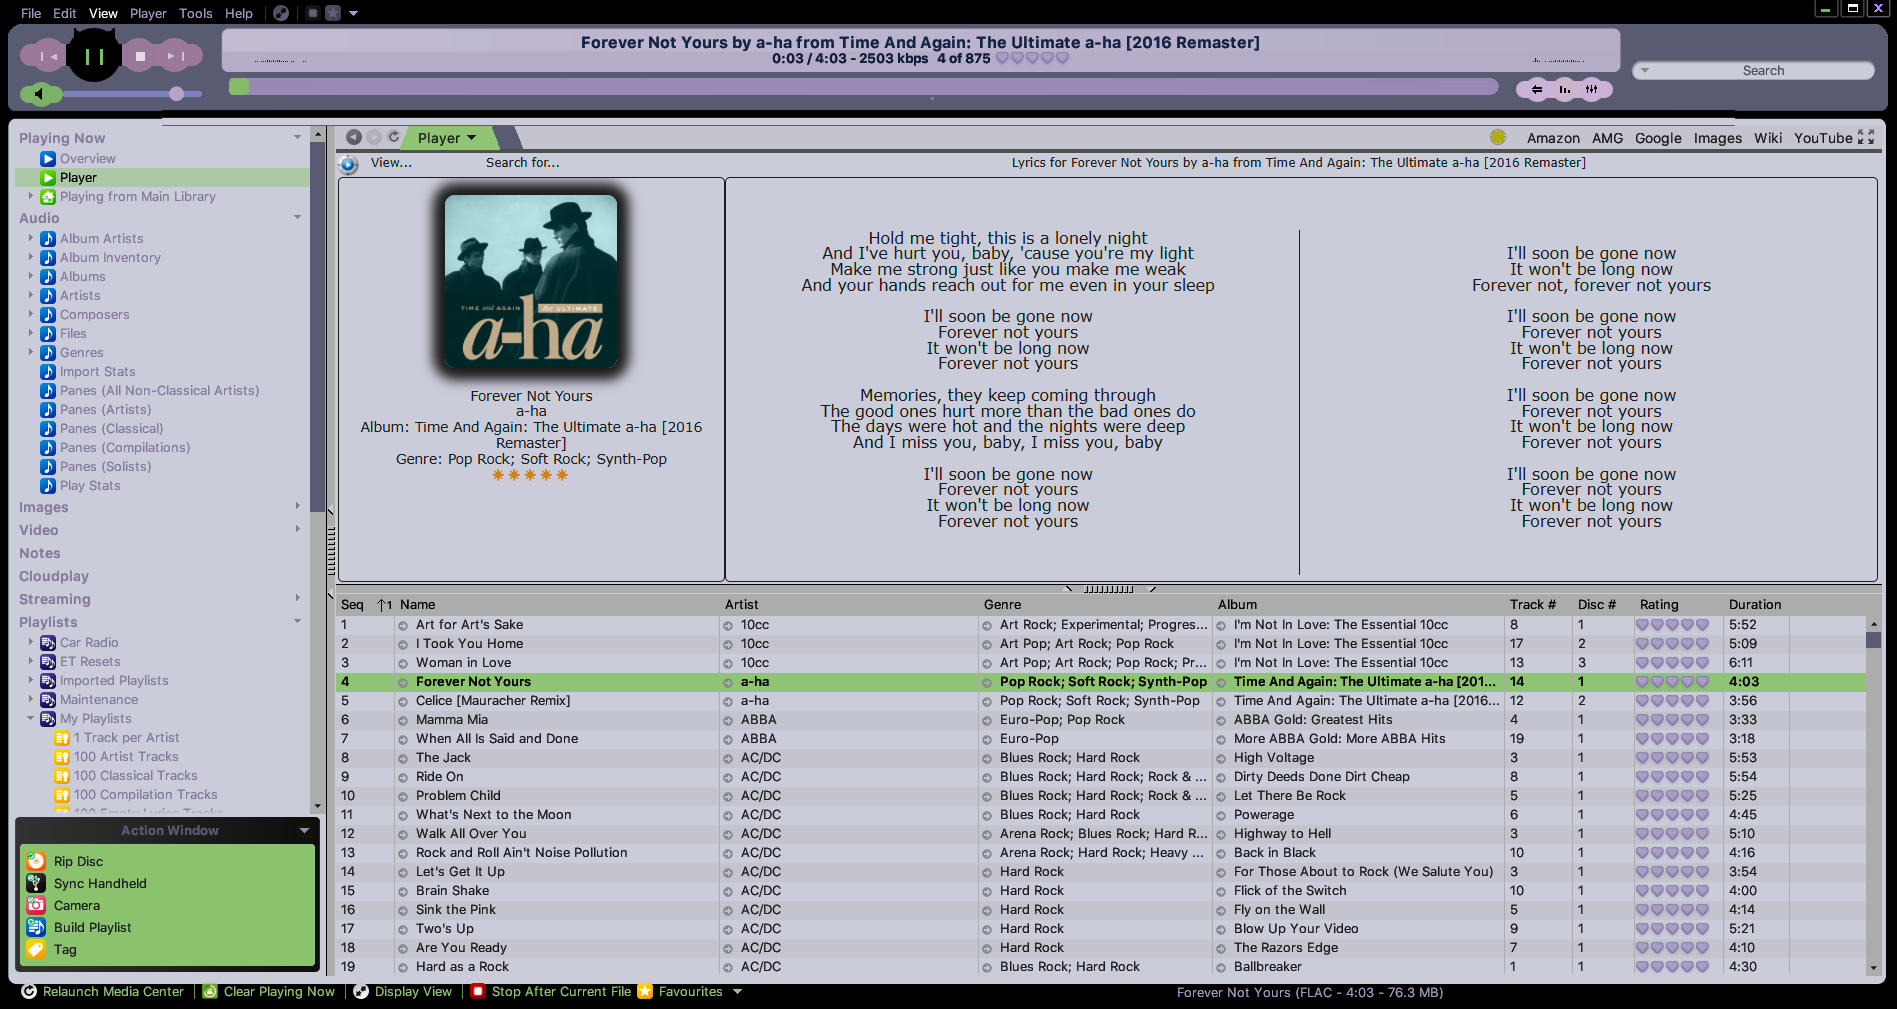Seek in the track progress bar
Screen dimensions: 1897x1009
[863, 87]
